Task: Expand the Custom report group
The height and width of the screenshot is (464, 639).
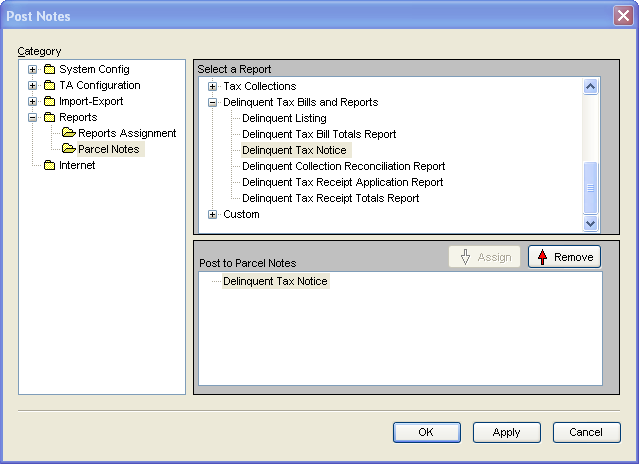Action: [212, 214]
